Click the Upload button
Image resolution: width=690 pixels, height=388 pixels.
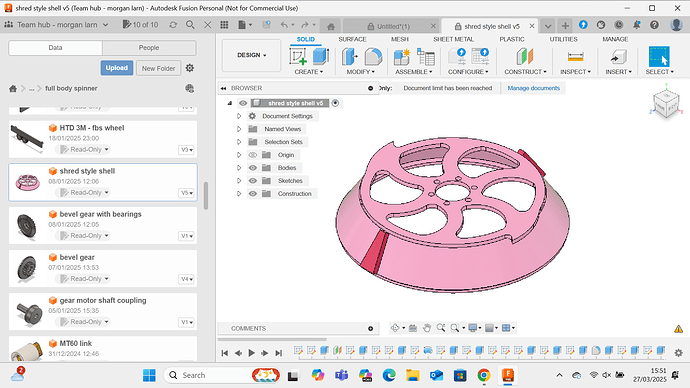pyautogui.click(x=117, y=68)
